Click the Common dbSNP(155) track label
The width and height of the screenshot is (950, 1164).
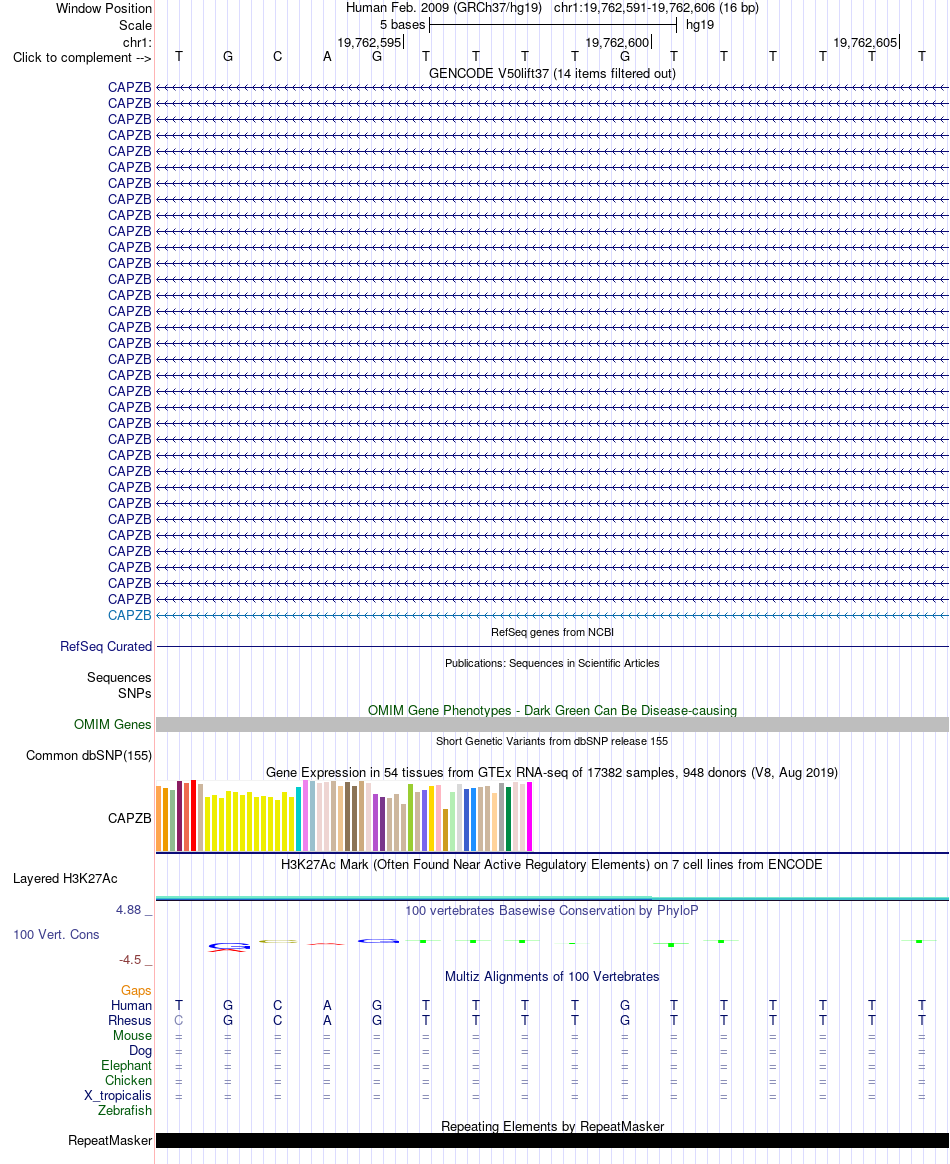[x=89, y=756]
